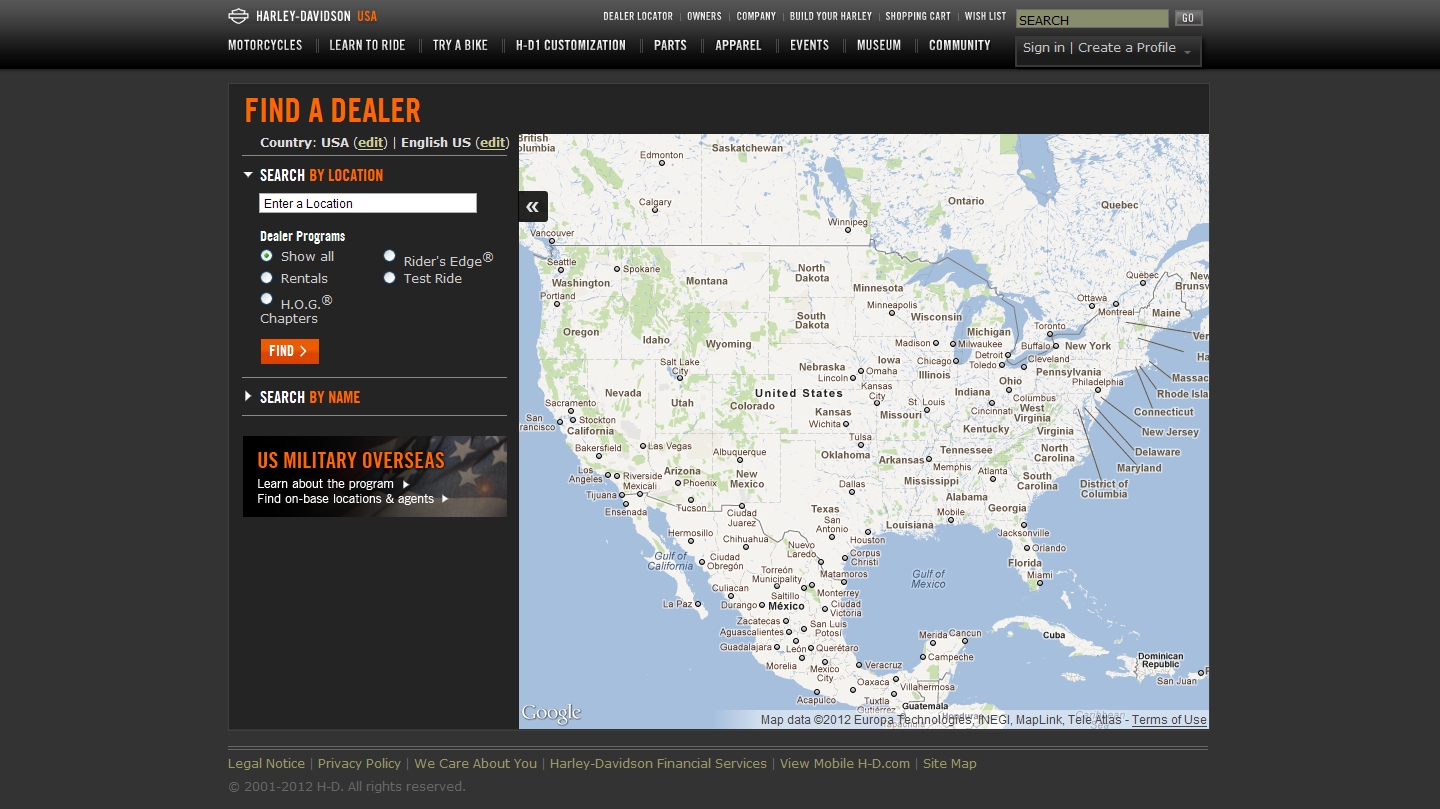Click arrow next to Find on-base locations
Viewport: 1440px width, 809px height.
coord(445,499)
